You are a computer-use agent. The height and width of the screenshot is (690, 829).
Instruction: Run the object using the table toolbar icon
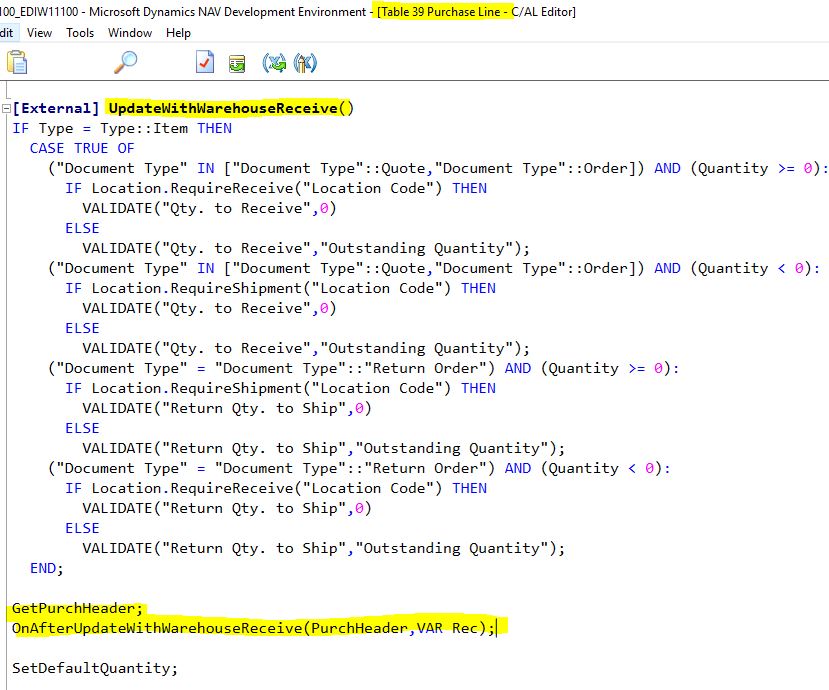(x=236, y=61)
